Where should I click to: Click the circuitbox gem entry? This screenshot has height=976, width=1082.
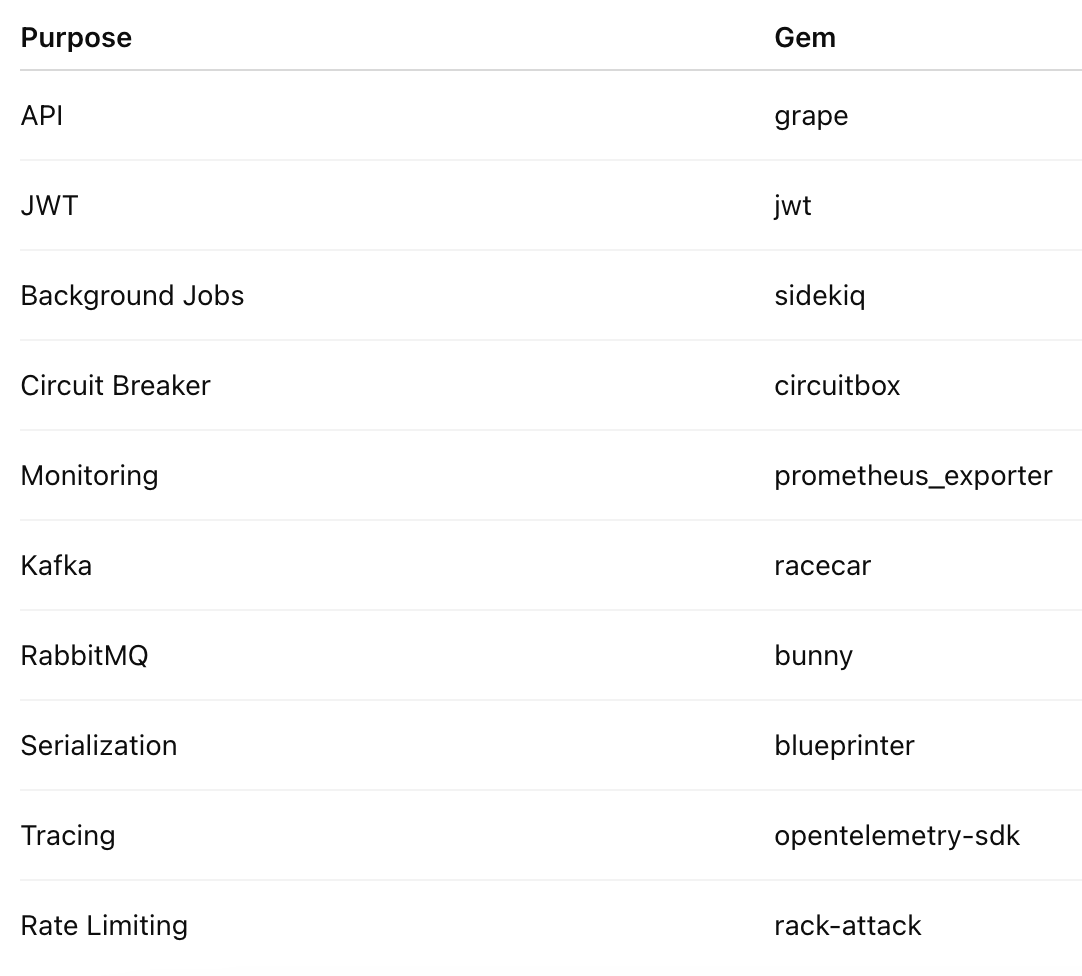(837, 386)
